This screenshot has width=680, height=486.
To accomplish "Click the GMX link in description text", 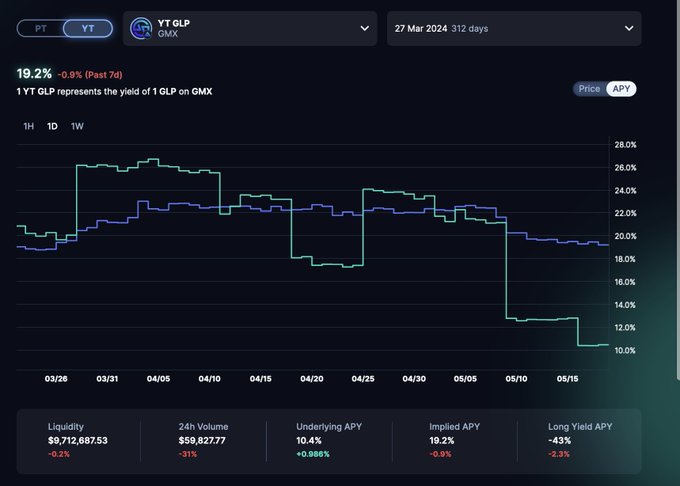I will click(202, 91).
